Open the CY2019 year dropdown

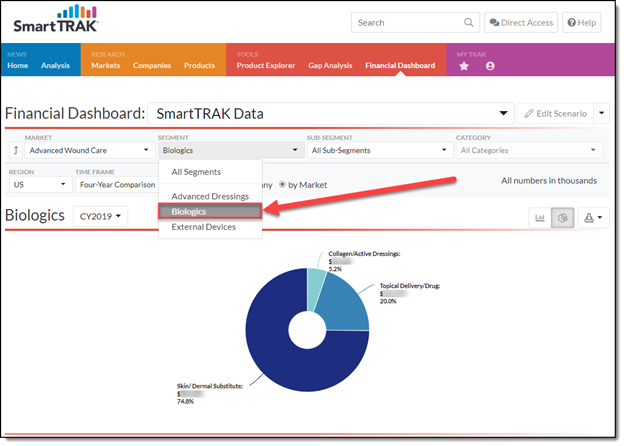(x=100, y=216)
